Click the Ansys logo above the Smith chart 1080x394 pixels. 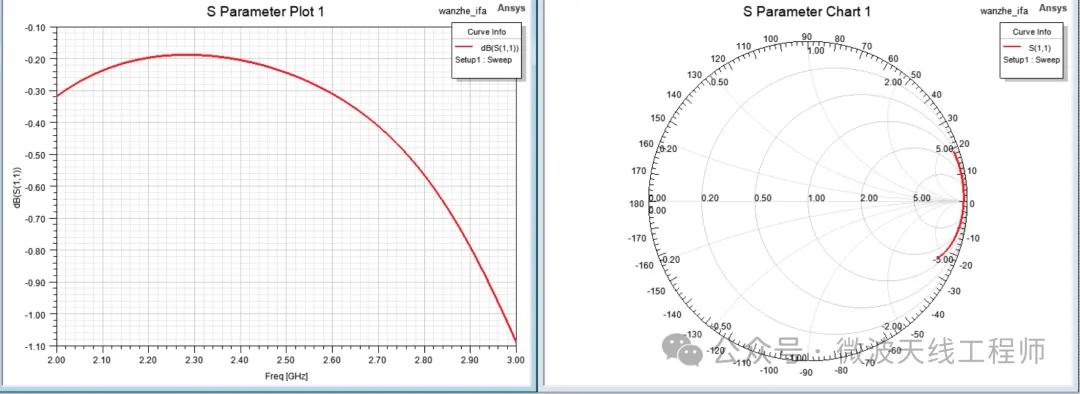pos(1052,9)
